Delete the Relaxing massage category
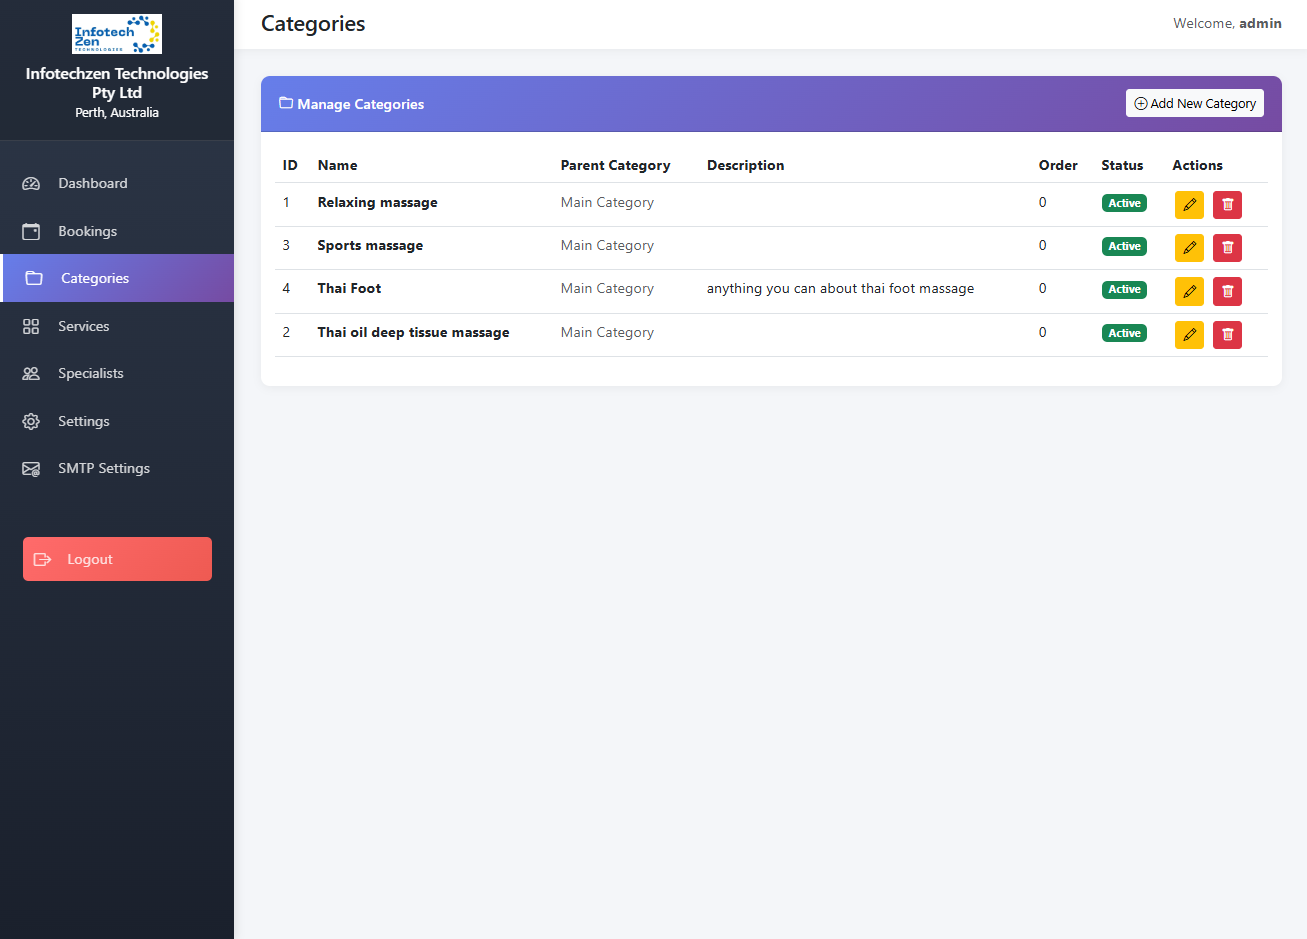1307x939 pixels. click(1227, 205)
